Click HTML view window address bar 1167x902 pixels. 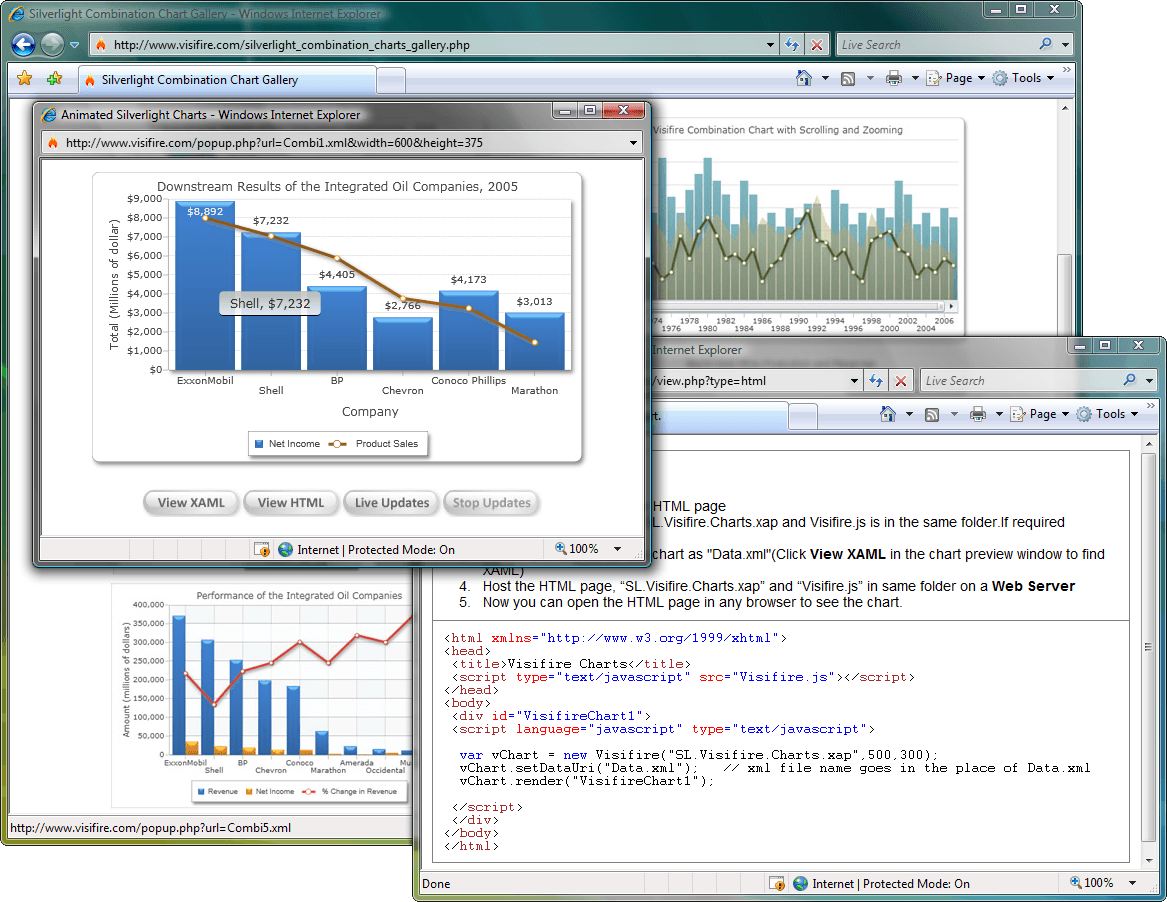[749, 380]
